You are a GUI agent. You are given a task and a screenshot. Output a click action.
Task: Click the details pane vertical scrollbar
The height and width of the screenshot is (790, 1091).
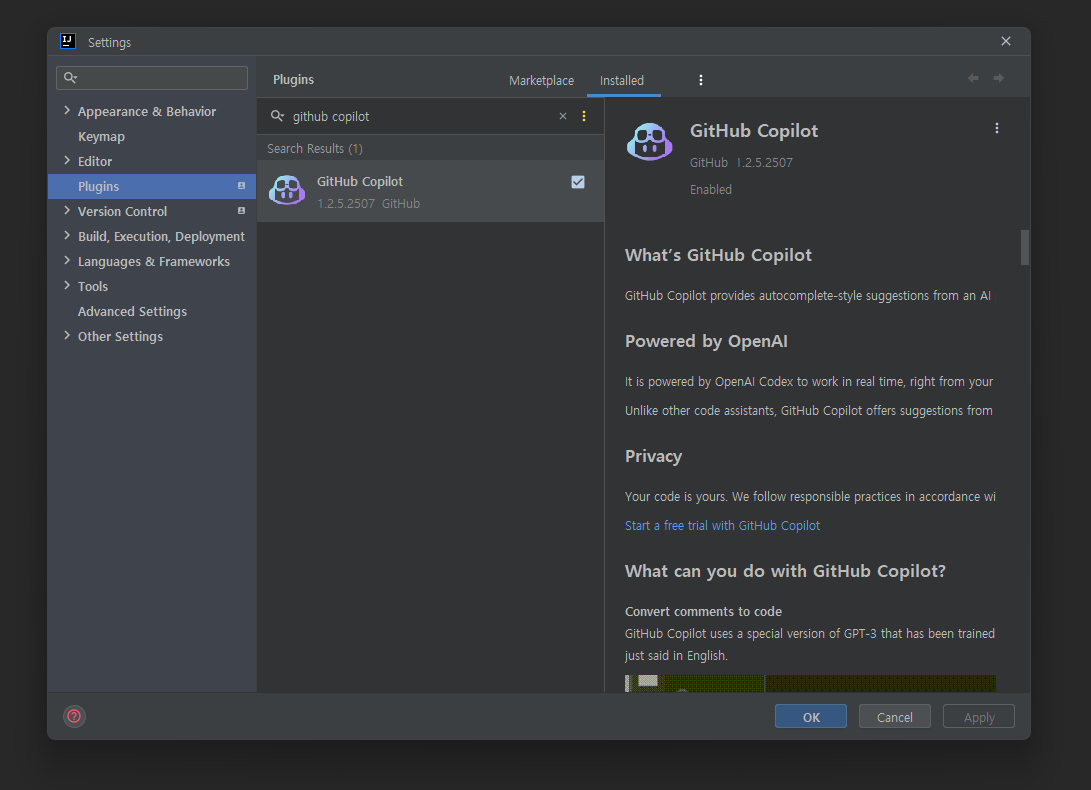(1024, 247)
